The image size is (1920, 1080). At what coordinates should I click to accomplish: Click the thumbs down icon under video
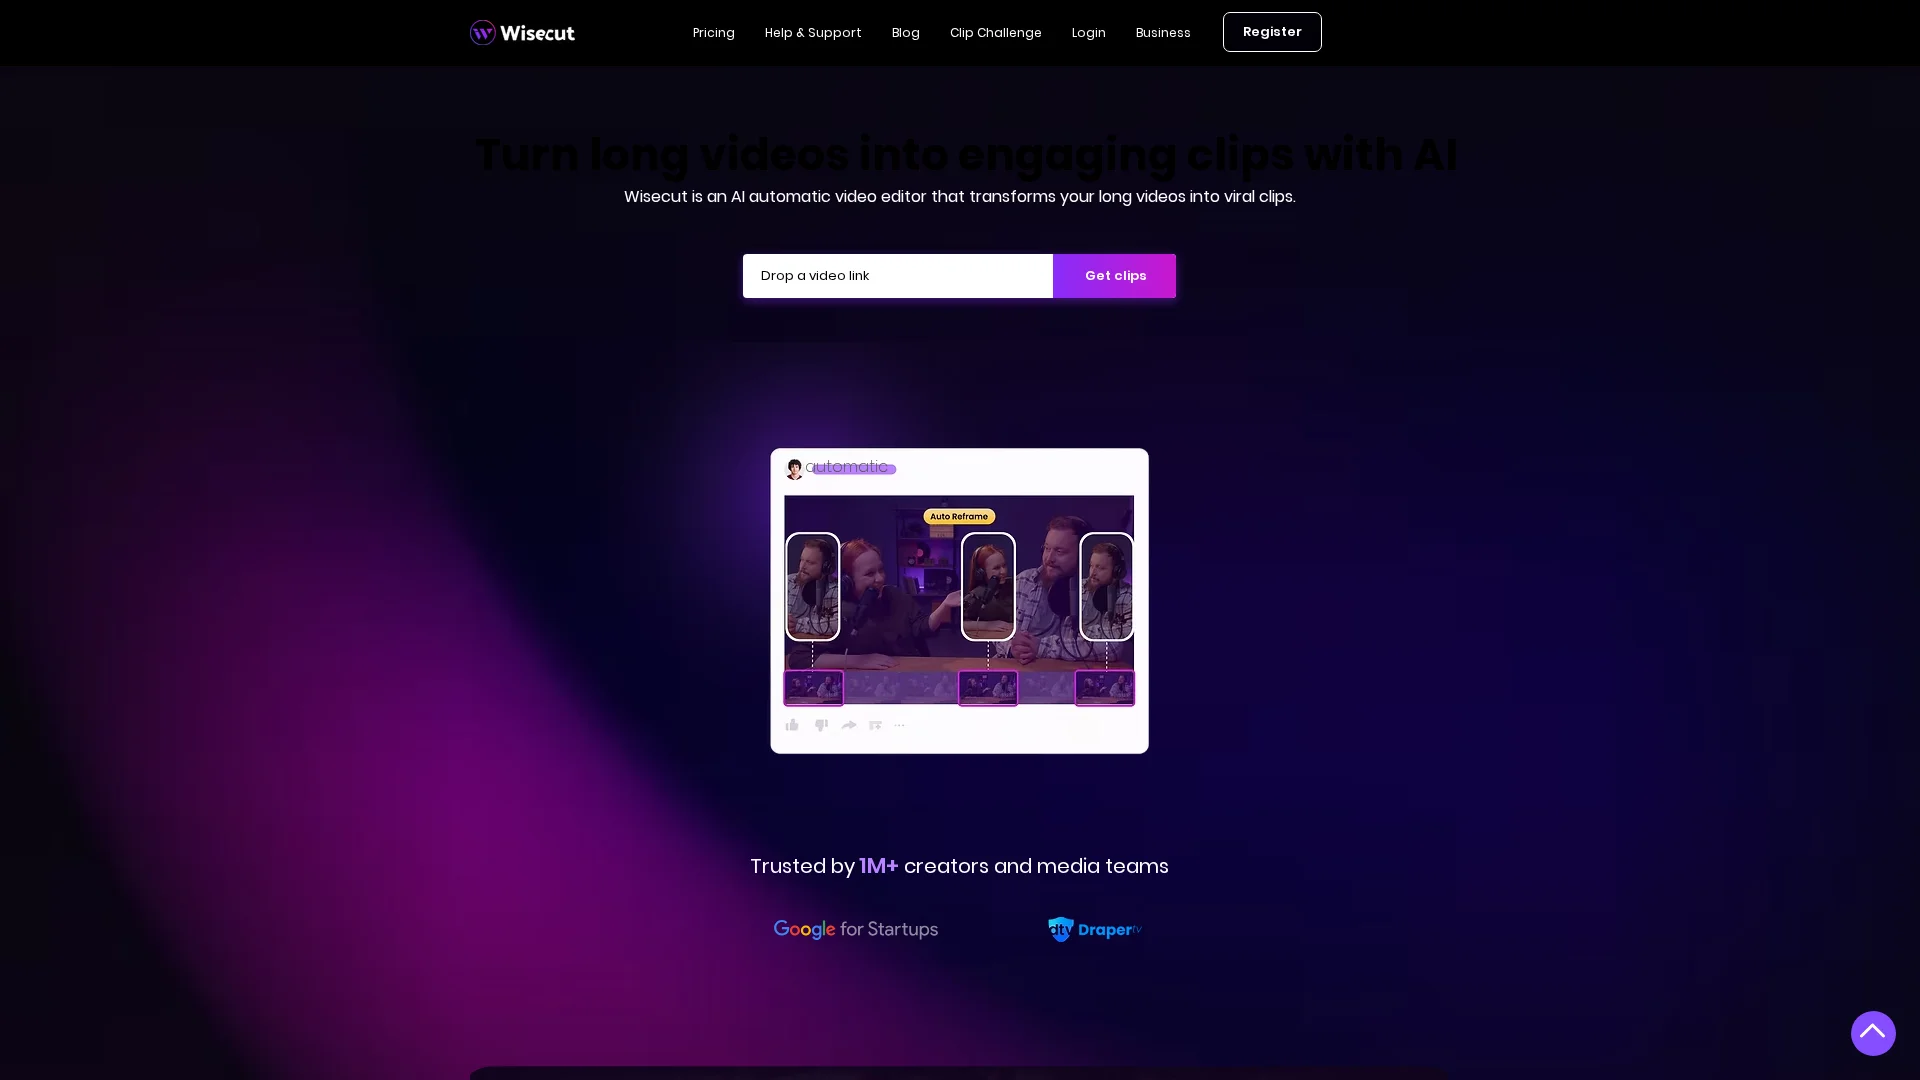pos(821,725)
